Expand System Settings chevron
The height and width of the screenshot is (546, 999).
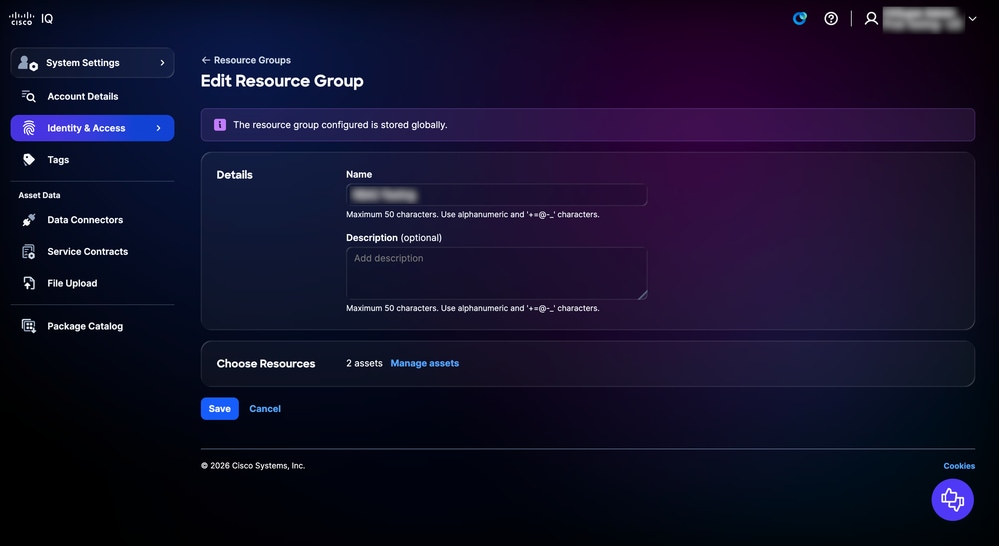(162, 62)
